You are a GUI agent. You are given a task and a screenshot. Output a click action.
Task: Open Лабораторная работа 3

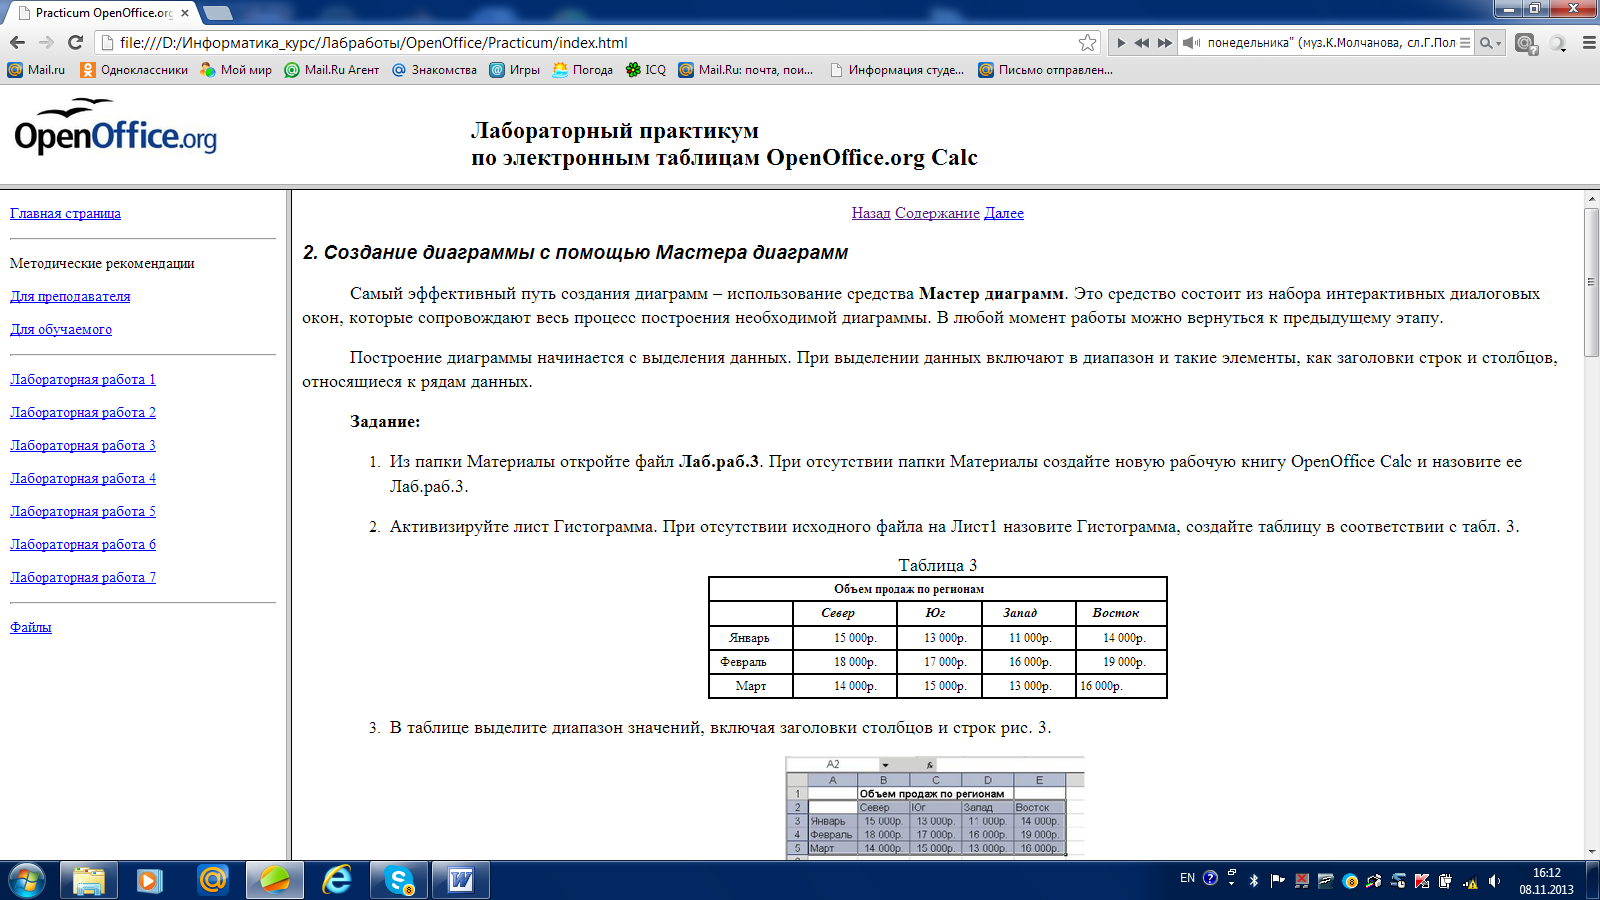[x=83, y=445]
